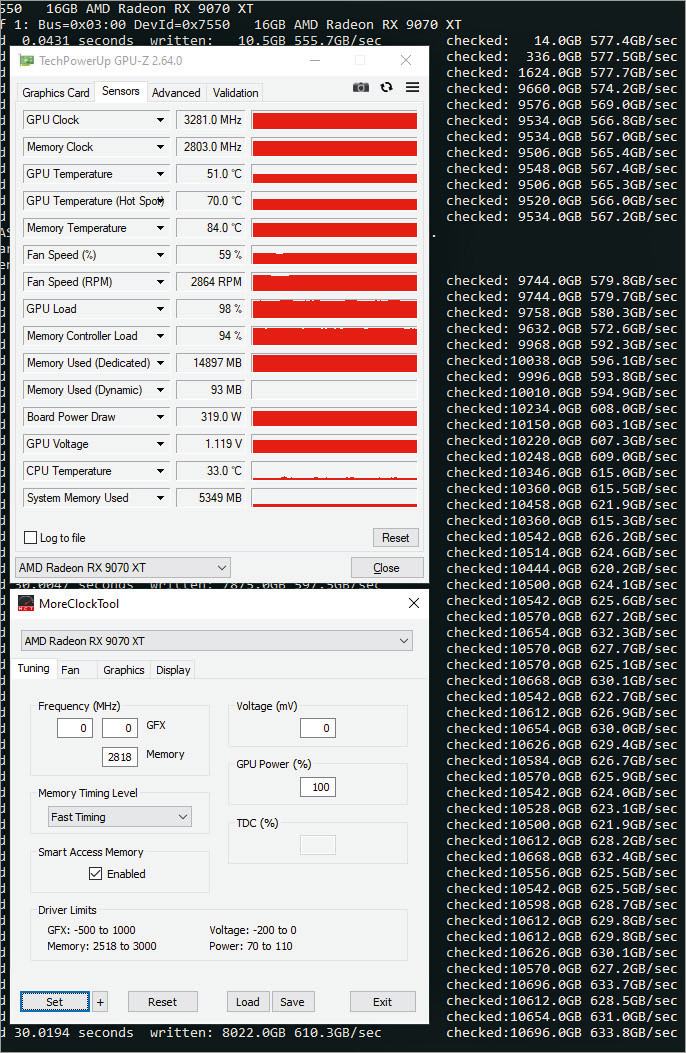The height and width of the screenshot is (1053, 686).
Task: Expand the Memory Used (Dedicated) dropdown
Action: click(x=160, y=363)
